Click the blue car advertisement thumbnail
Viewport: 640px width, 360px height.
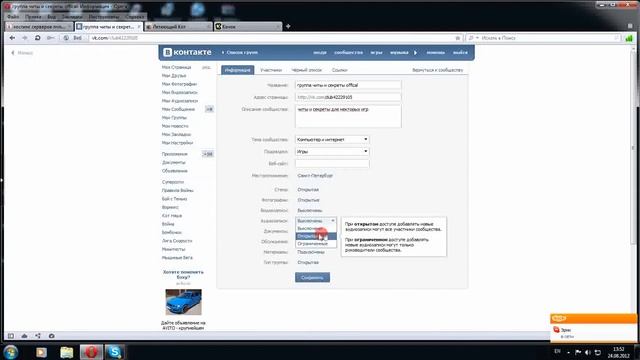tap(183, 302)
